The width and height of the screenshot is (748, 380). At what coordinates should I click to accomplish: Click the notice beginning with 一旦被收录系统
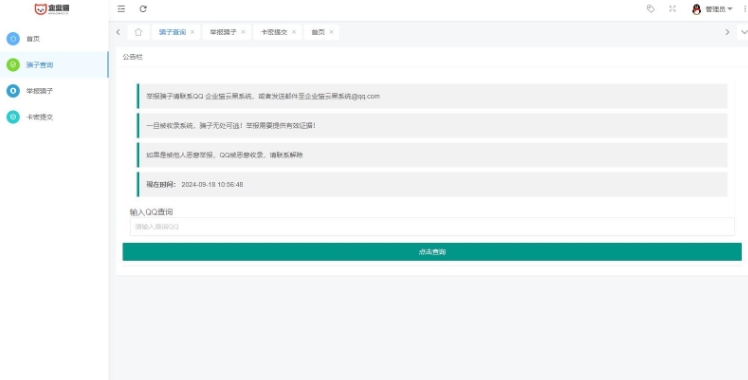pos(432,125)
